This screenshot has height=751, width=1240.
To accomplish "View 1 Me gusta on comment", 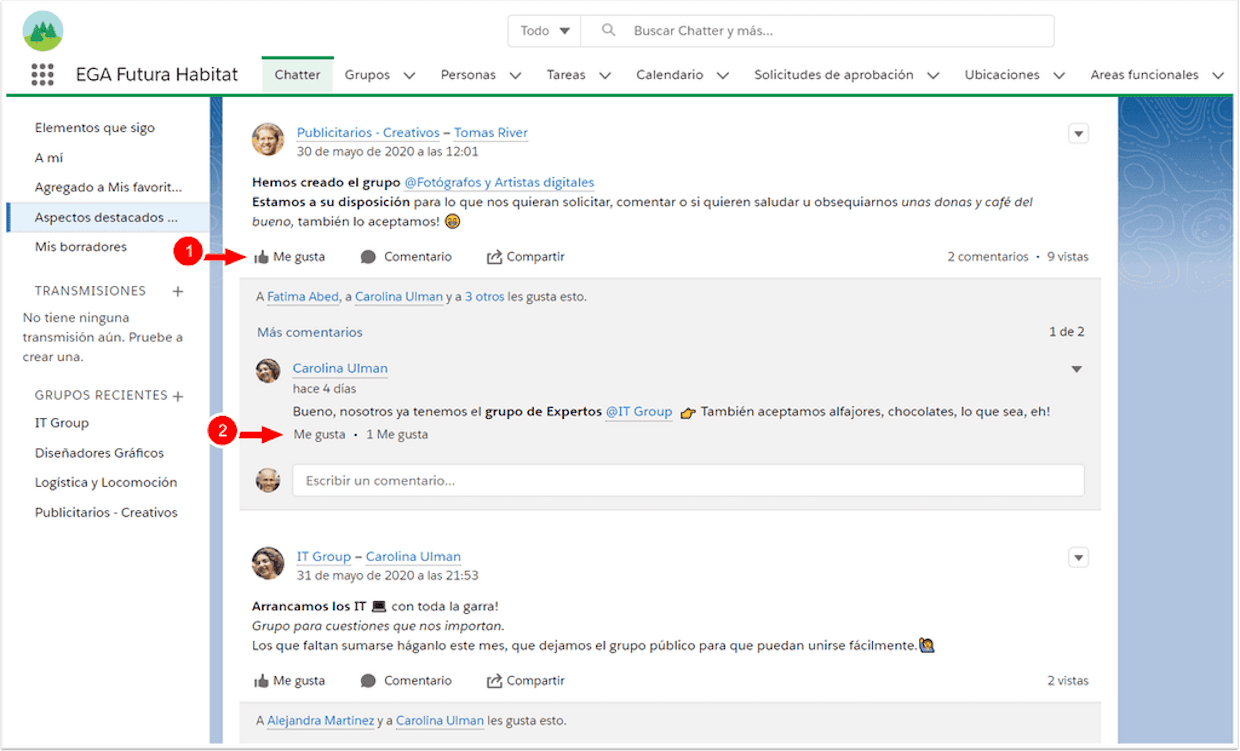I will 397,435.
